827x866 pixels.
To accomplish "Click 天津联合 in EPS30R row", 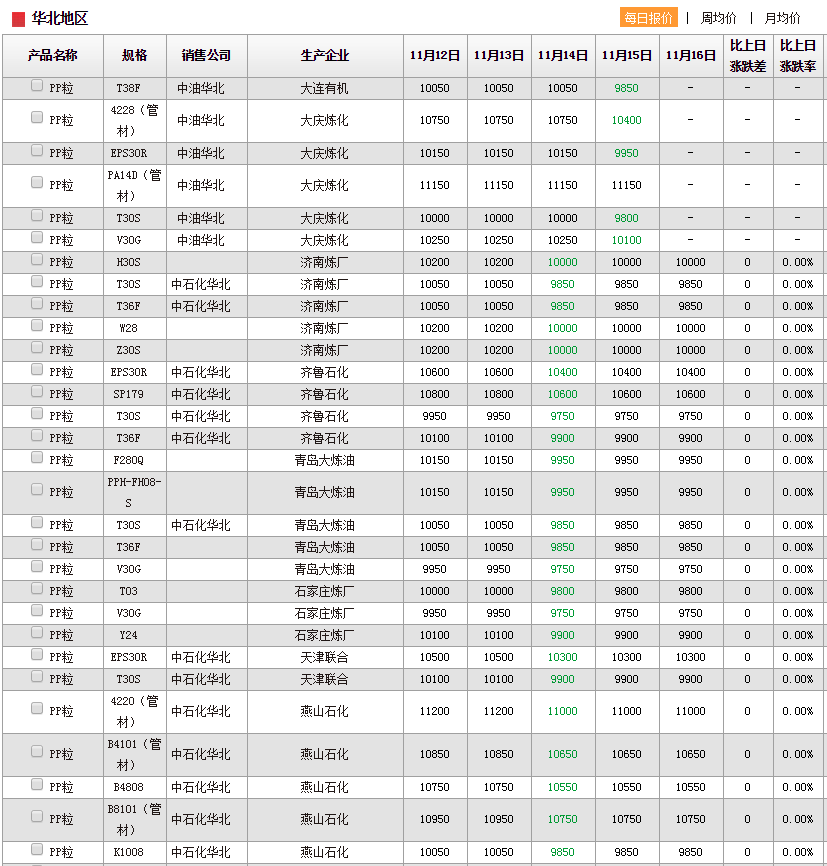I will coord(325,657).
